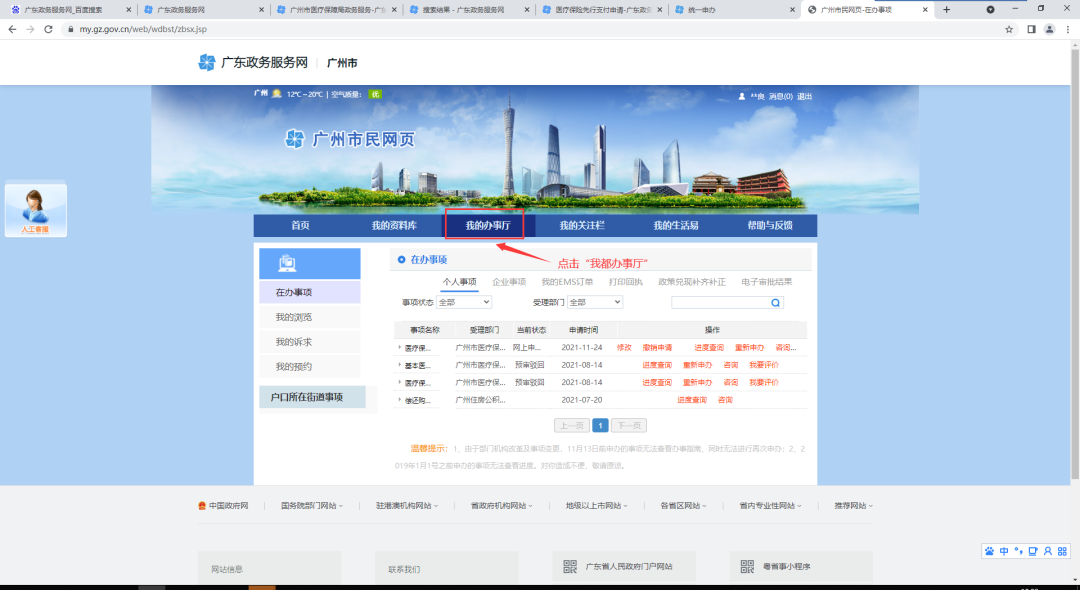Click 进度查询 on the first record
This screenshot has width=1080, height=590.
709,347
